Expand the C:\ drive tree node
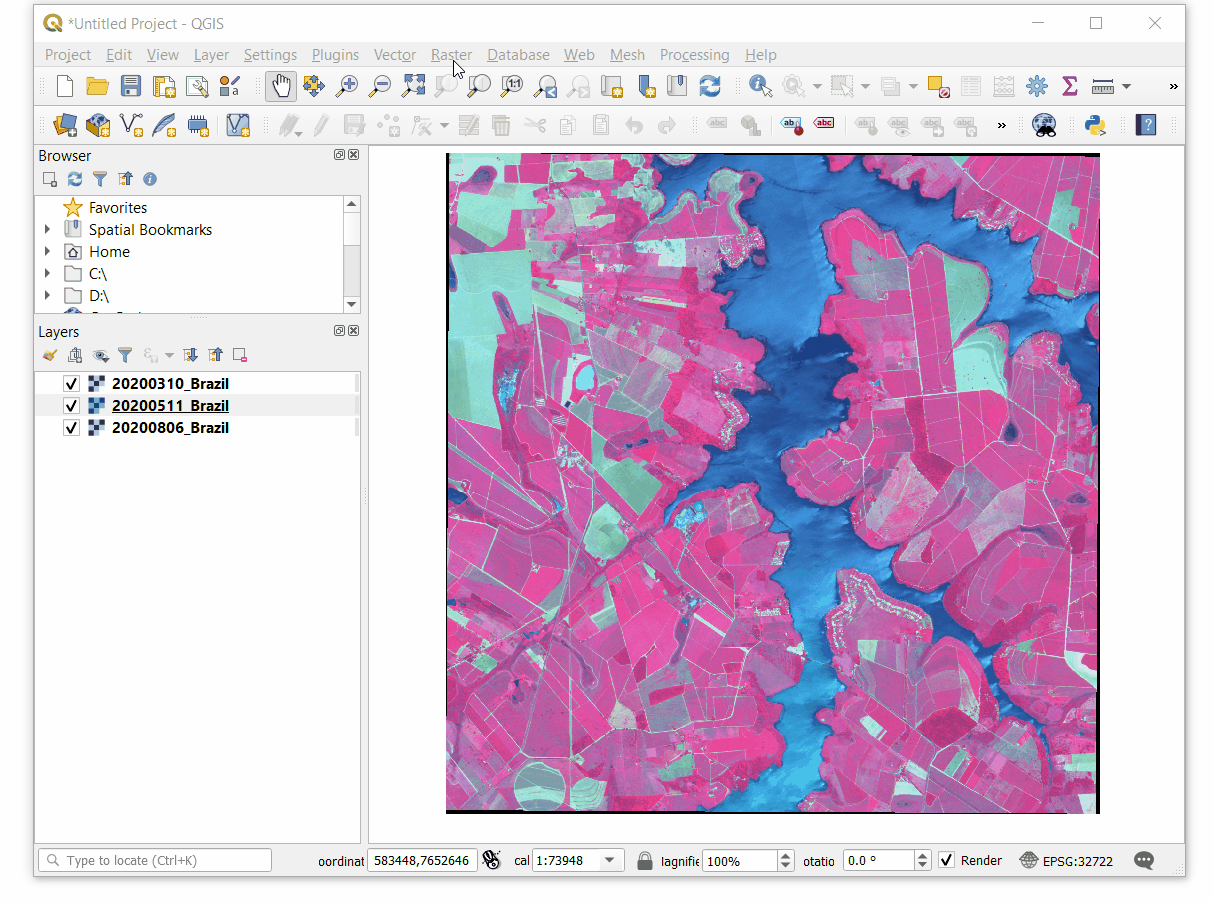 click(47, 274)
